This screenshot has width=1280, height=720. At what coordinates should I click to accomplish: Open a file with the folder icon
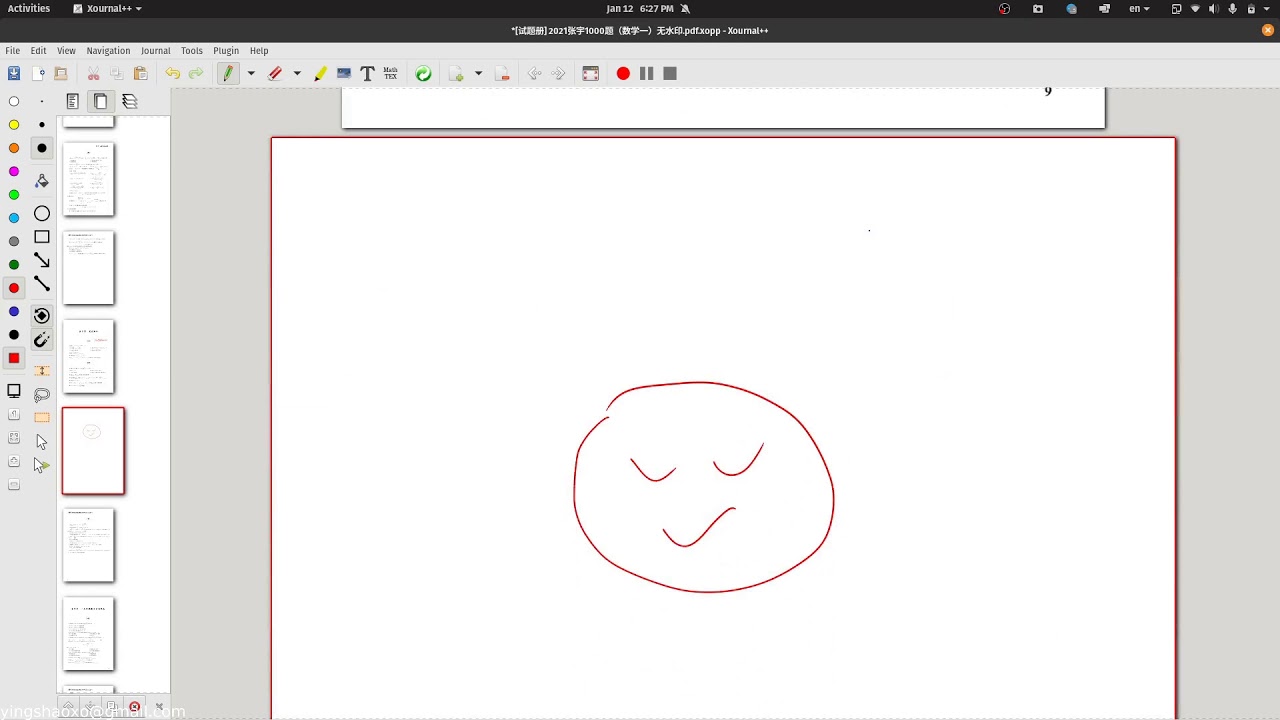[x=61, y=73]
